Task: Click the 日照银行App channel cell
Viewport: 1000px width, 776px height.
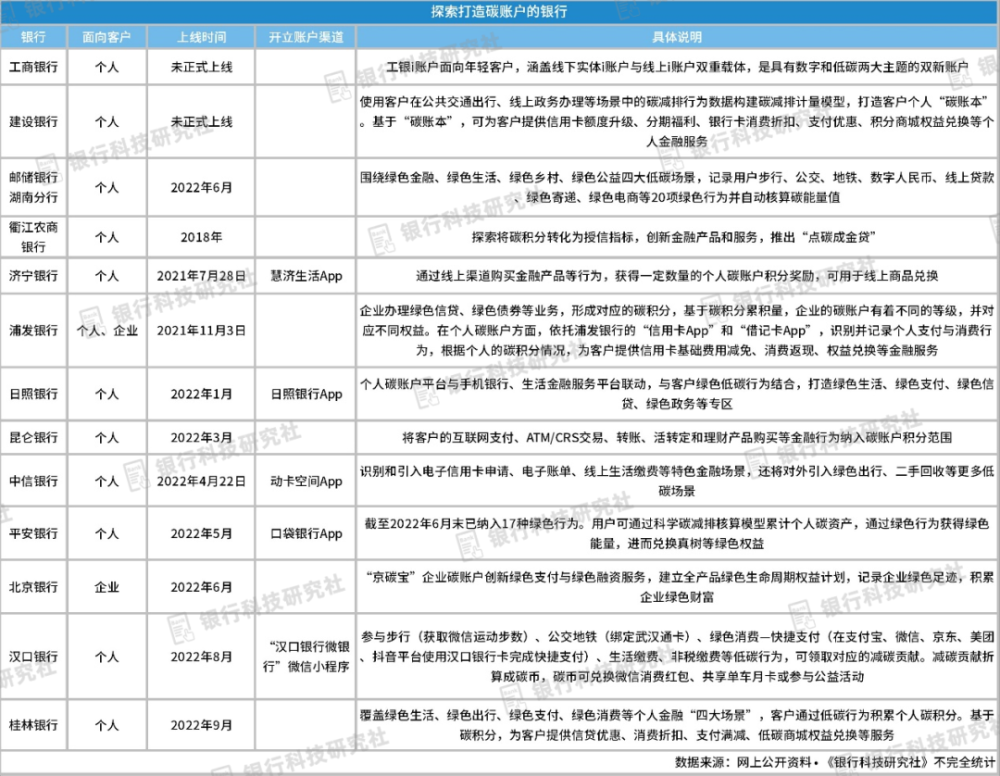Action: click(x=306, y=393)
